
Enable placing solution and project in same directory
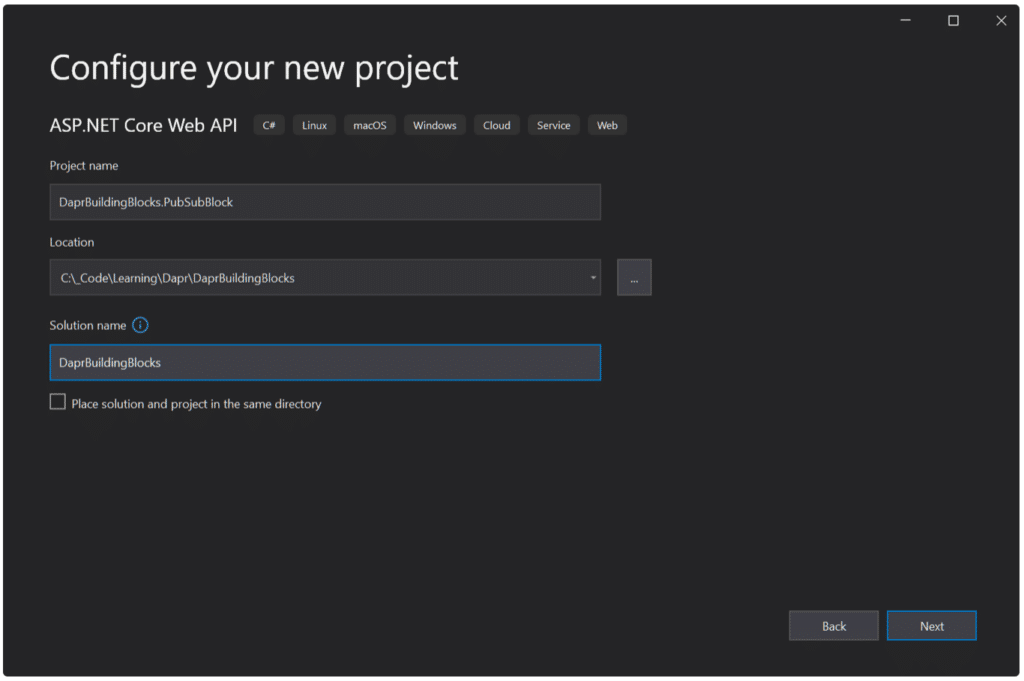pos(58,403)
